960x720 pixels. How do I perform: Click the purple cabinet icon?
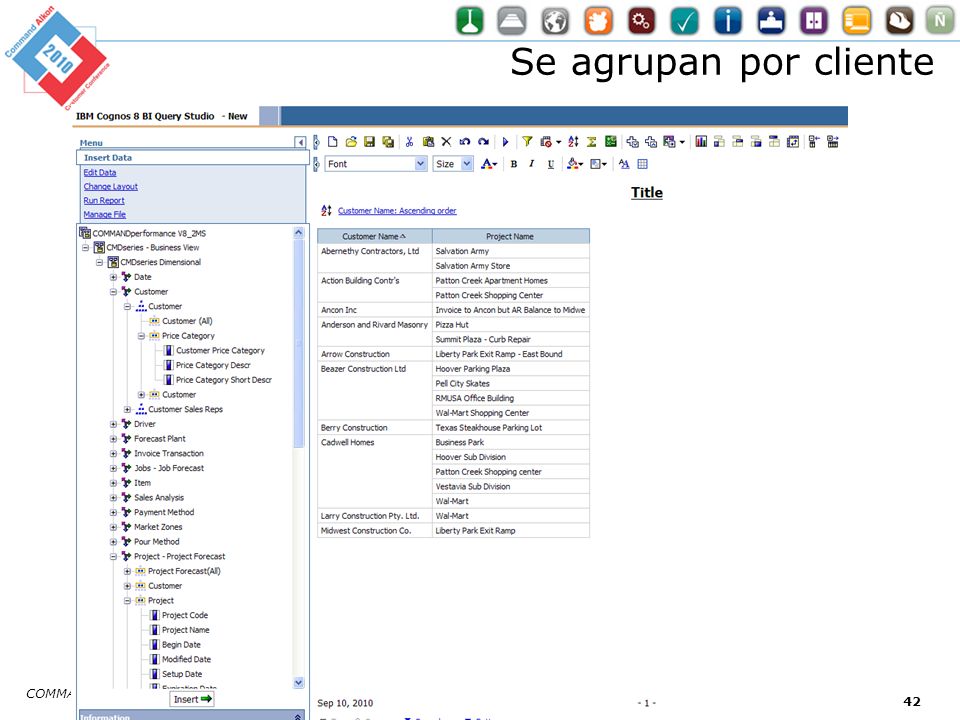coord(814,21)
